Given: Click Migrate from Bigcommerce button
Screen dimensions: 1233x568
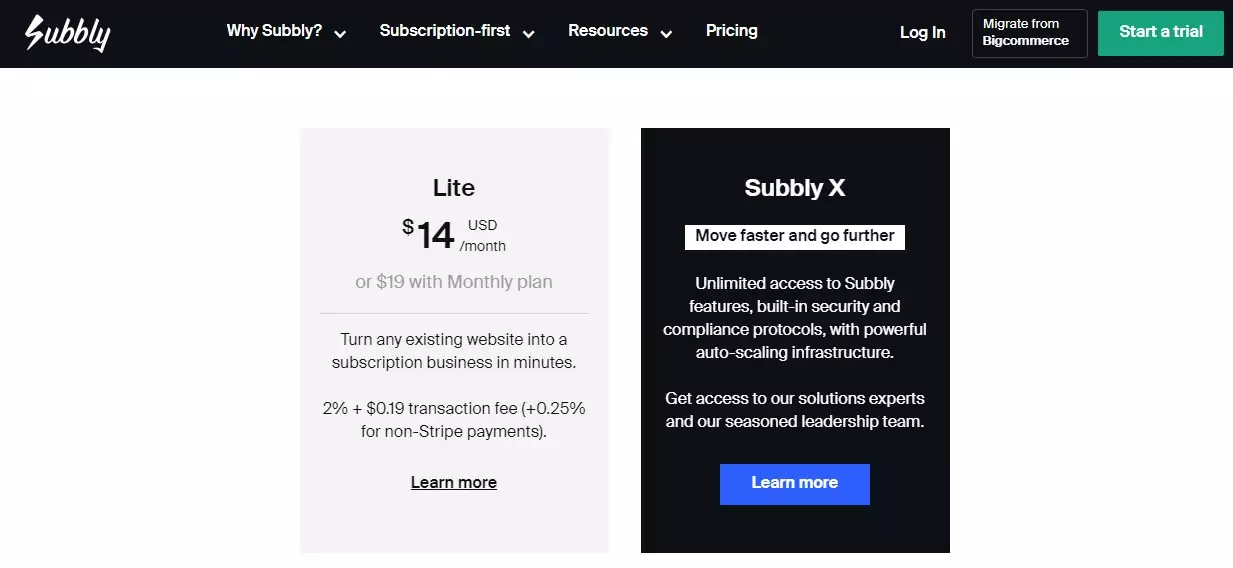Looking at the screenshot, I should 1029,33.
